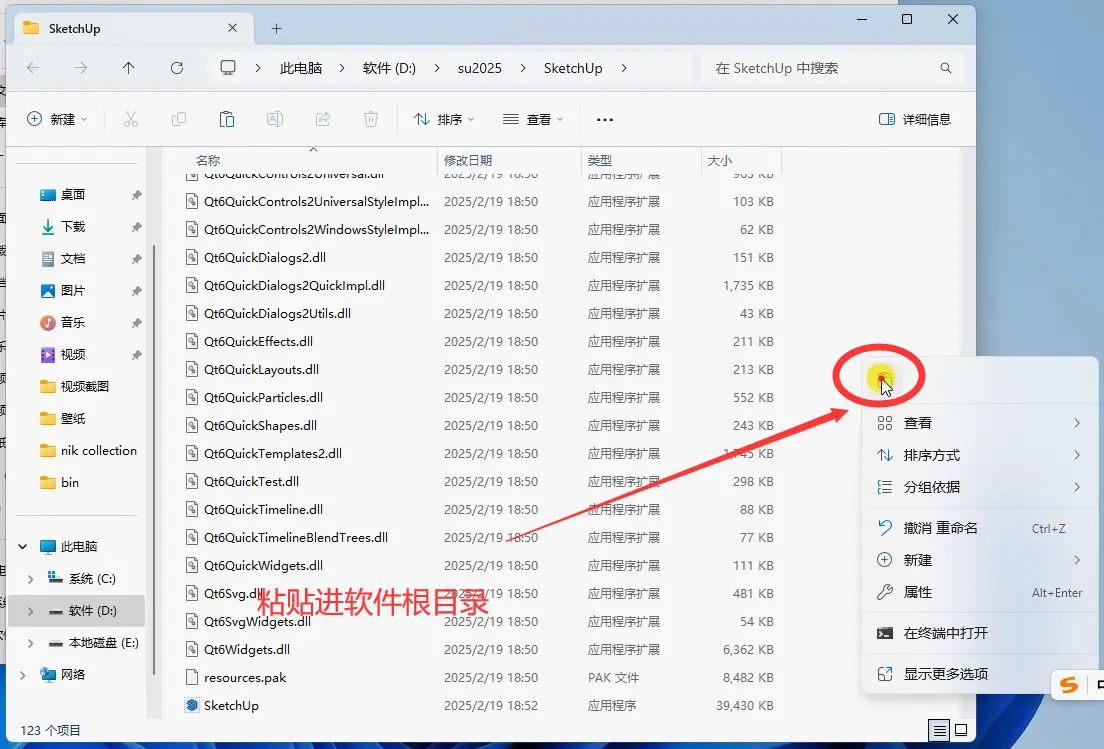
Task: Click the Cut scissors icon in toolbar
Action: click(131, 120)
